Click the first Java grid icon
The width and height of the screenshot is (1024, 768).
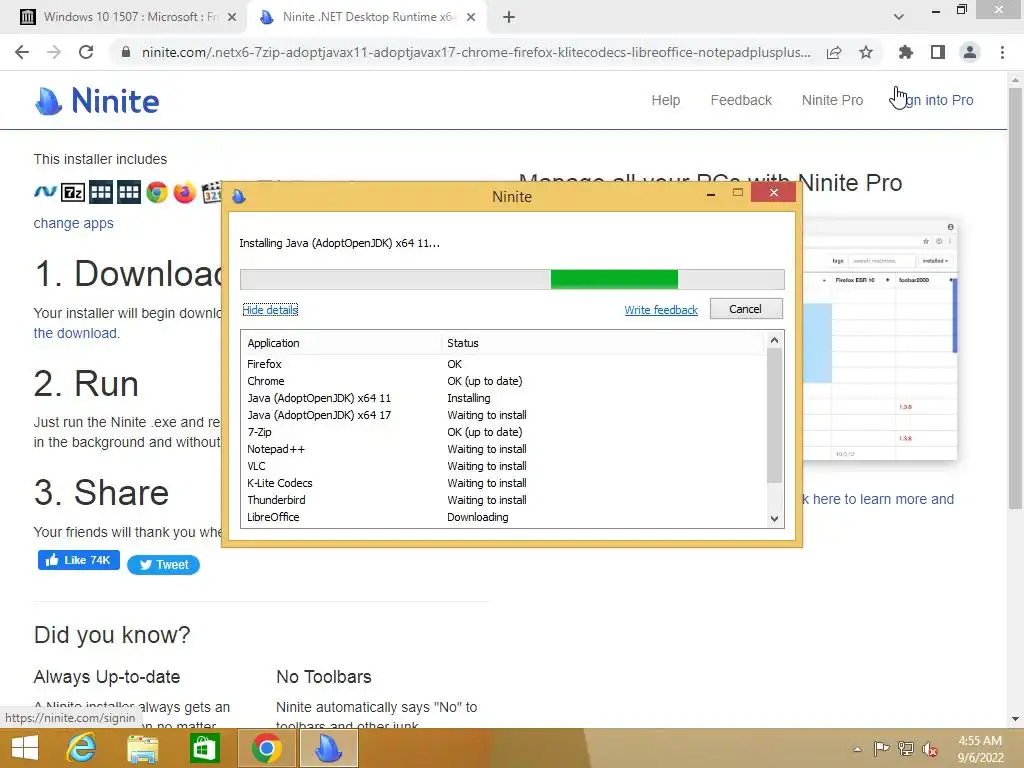(101, 193)
